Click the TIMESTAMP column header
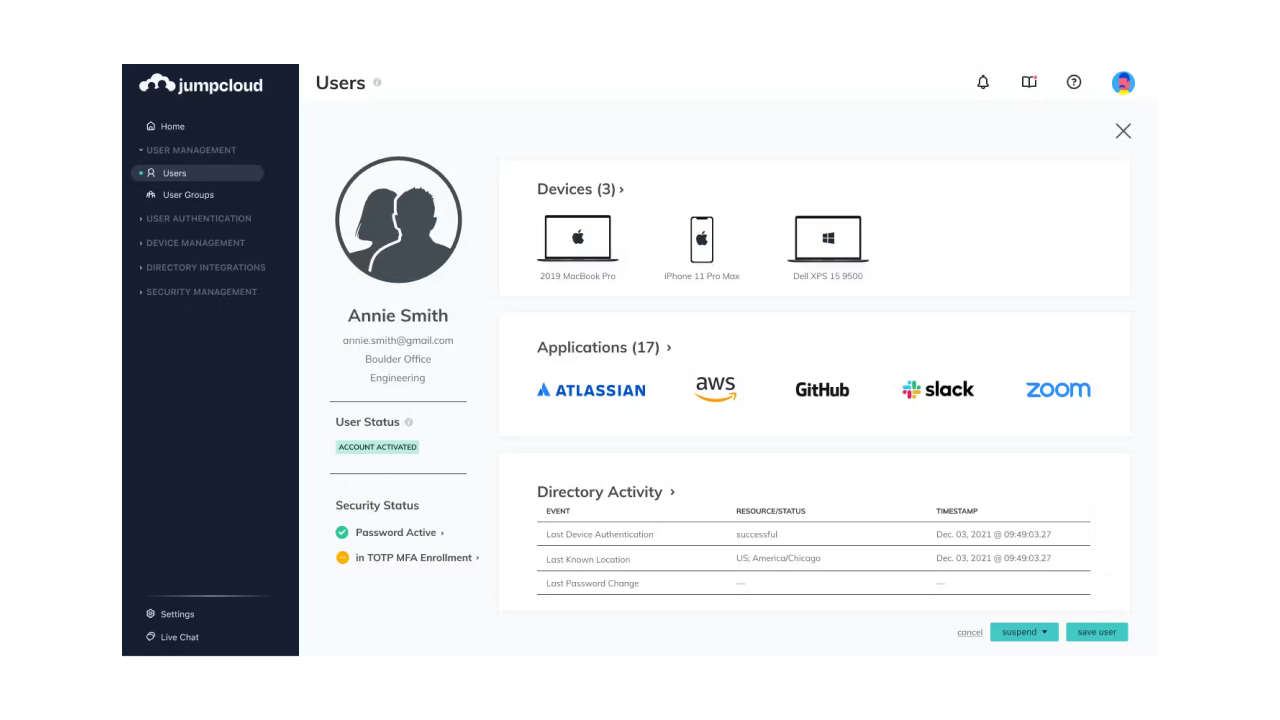 click(x=957, y=511)
